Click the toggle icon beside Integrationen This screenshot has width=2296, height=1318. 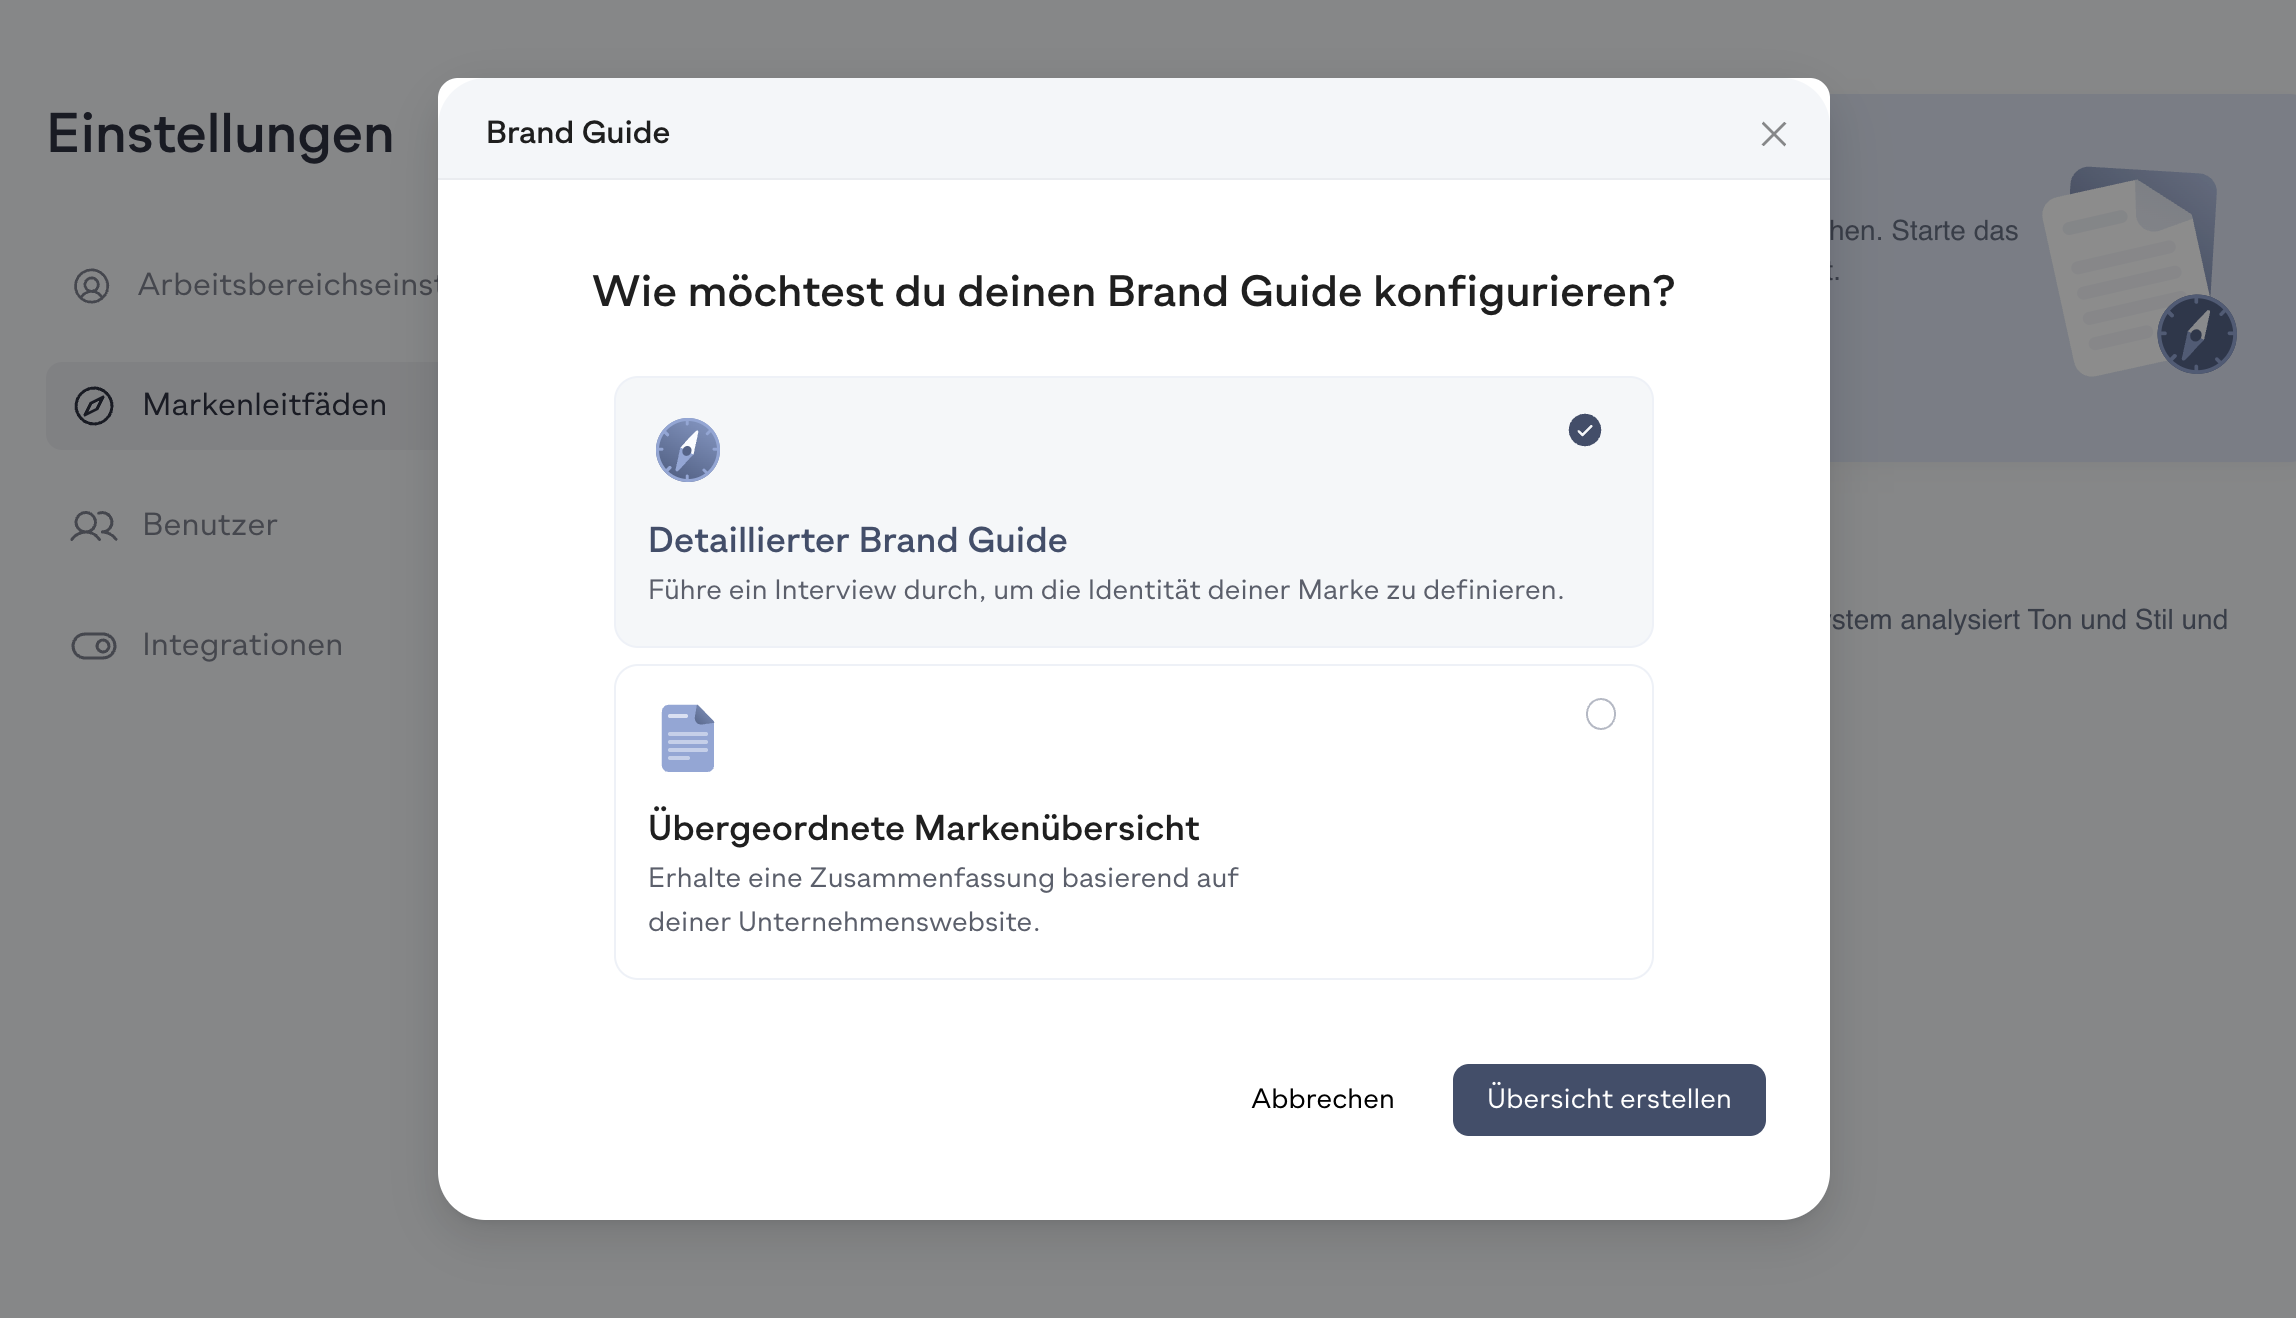(94, 646)
